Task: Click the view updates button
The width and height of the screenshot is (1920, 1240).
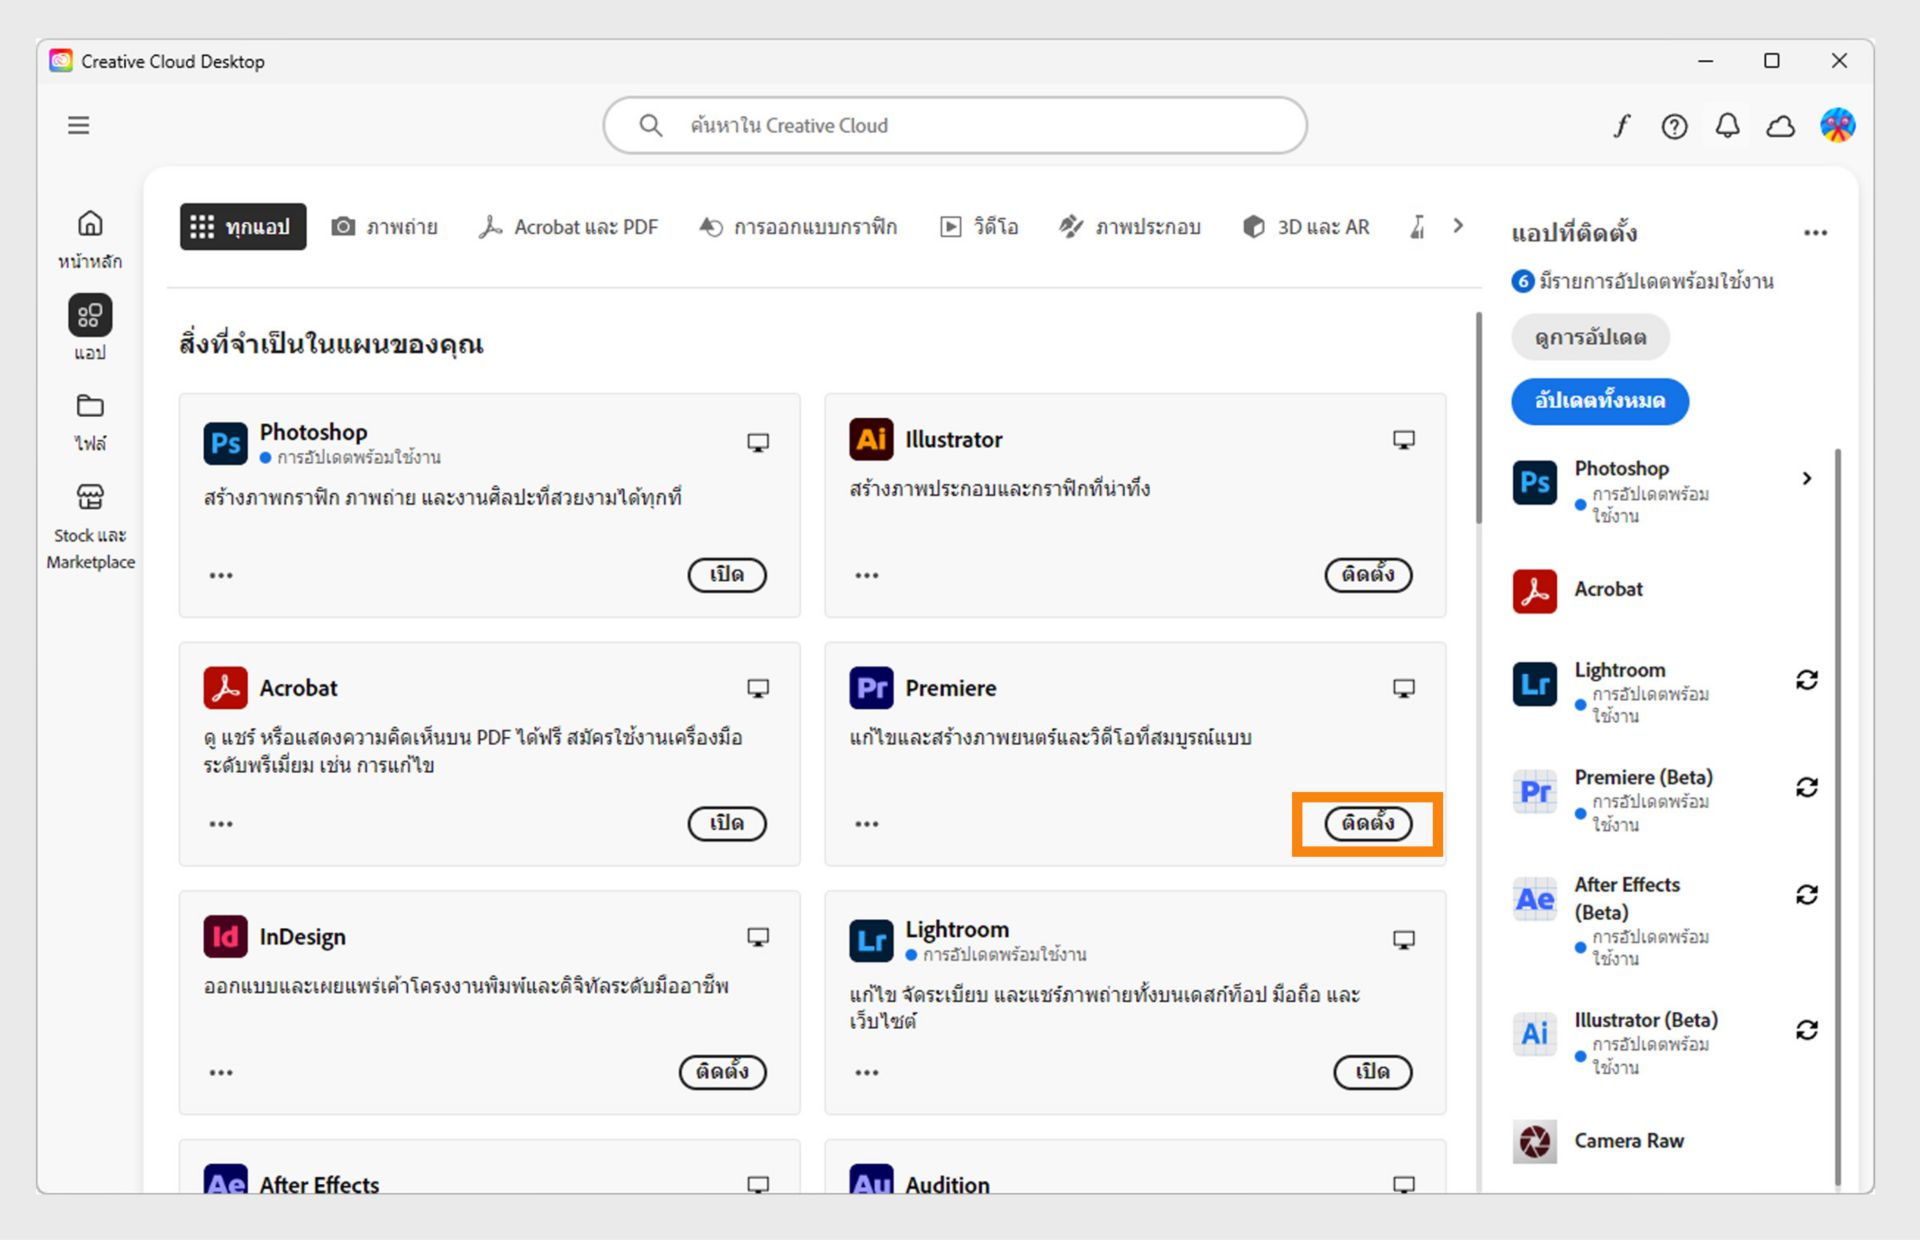Action: 1590,338
